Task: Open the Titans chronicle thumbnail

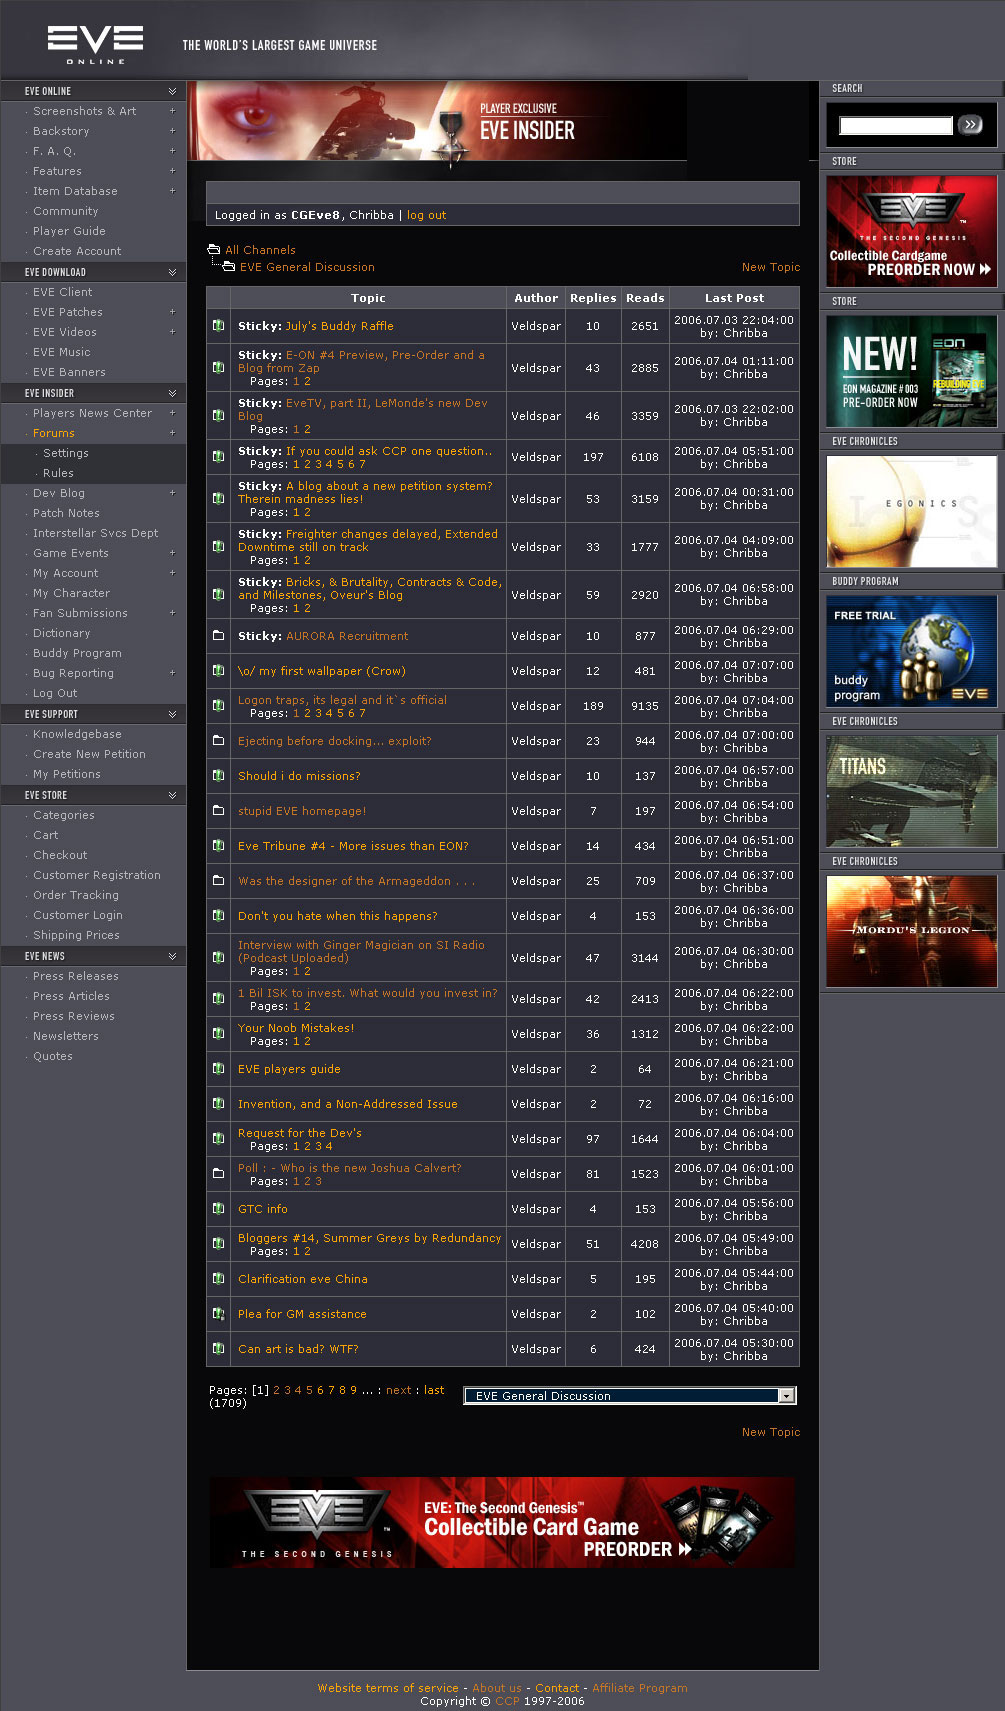Action: click(x=912, y=791)
